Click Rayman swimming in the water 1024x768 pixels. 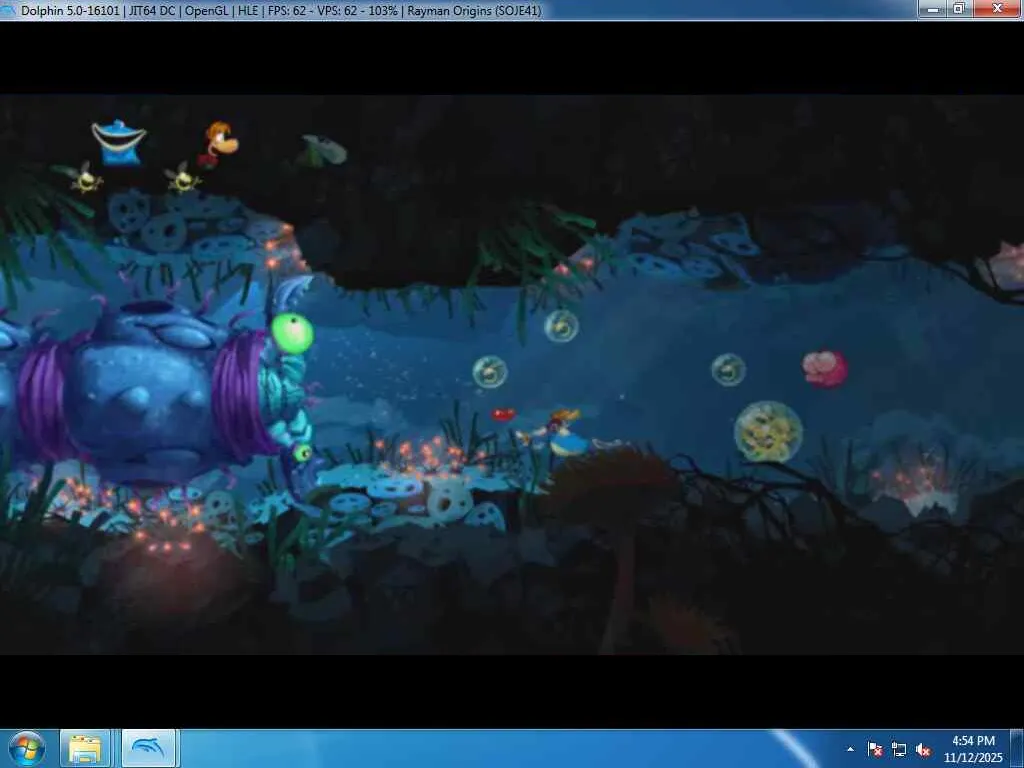click(x=559, y=432)
